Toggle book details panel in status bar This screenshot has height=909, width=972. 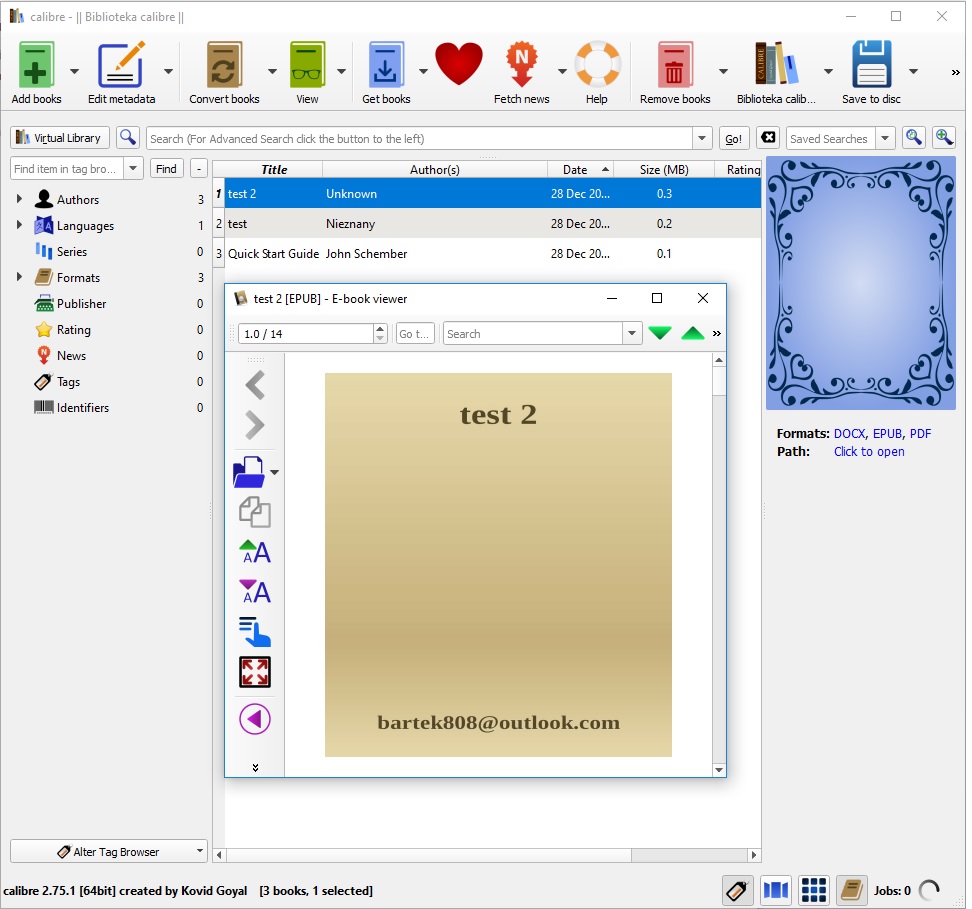[x=851, y=891]
